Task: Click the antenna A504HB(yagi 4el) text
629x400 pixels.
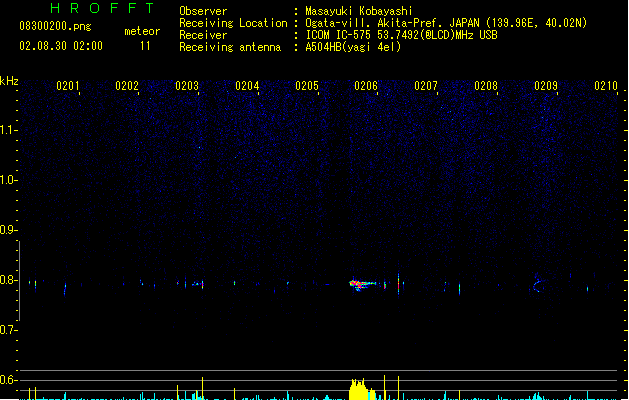Action: tap(353, 47)
